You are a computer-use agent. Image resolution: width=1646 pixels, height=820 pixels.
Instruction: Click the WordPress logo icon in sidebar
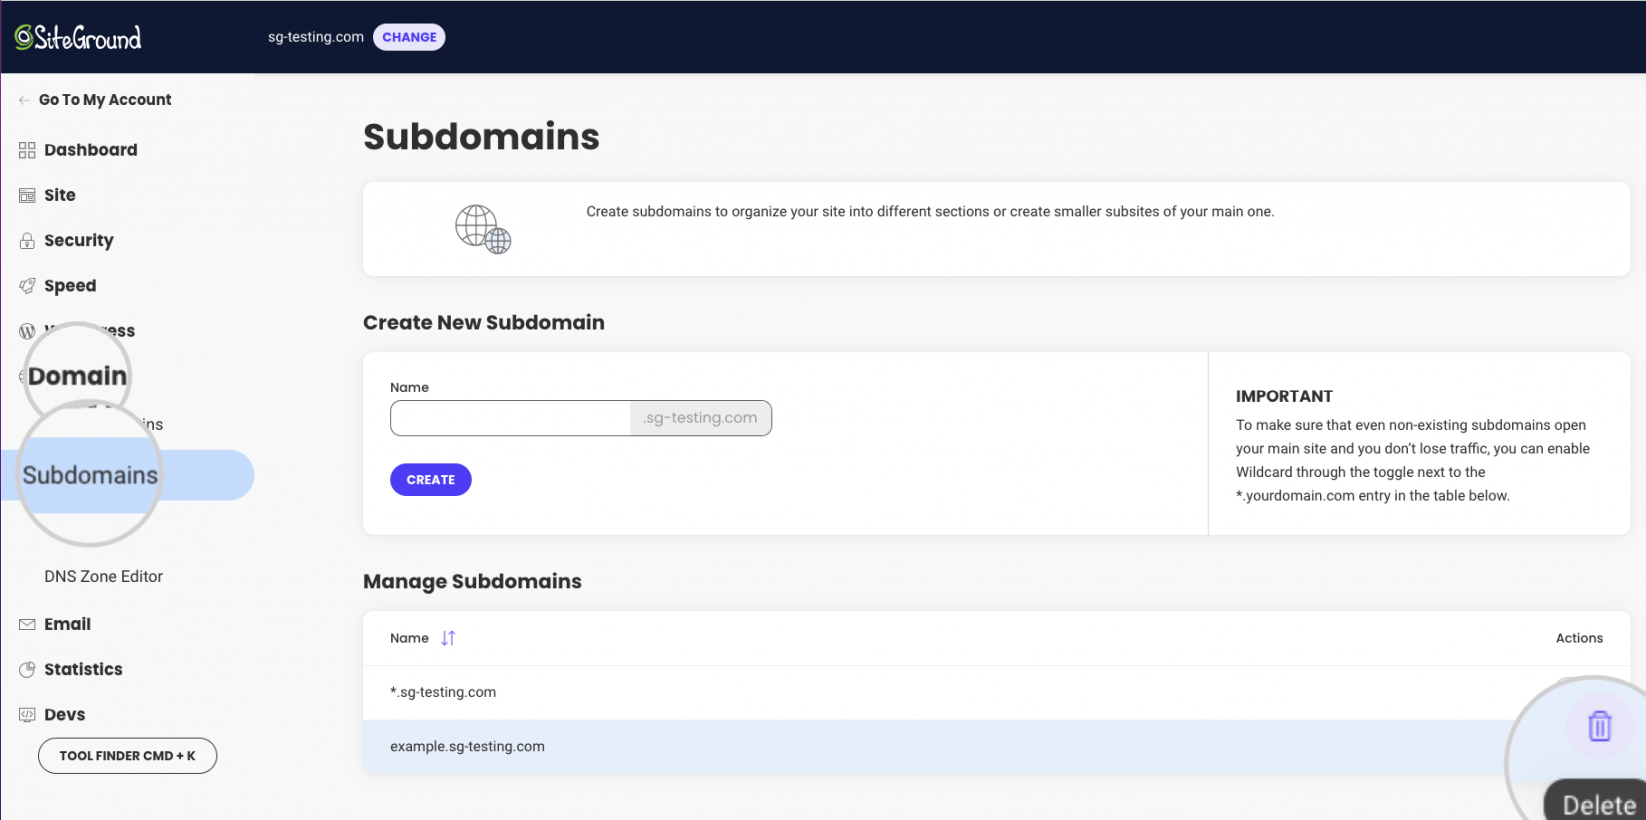27,331
